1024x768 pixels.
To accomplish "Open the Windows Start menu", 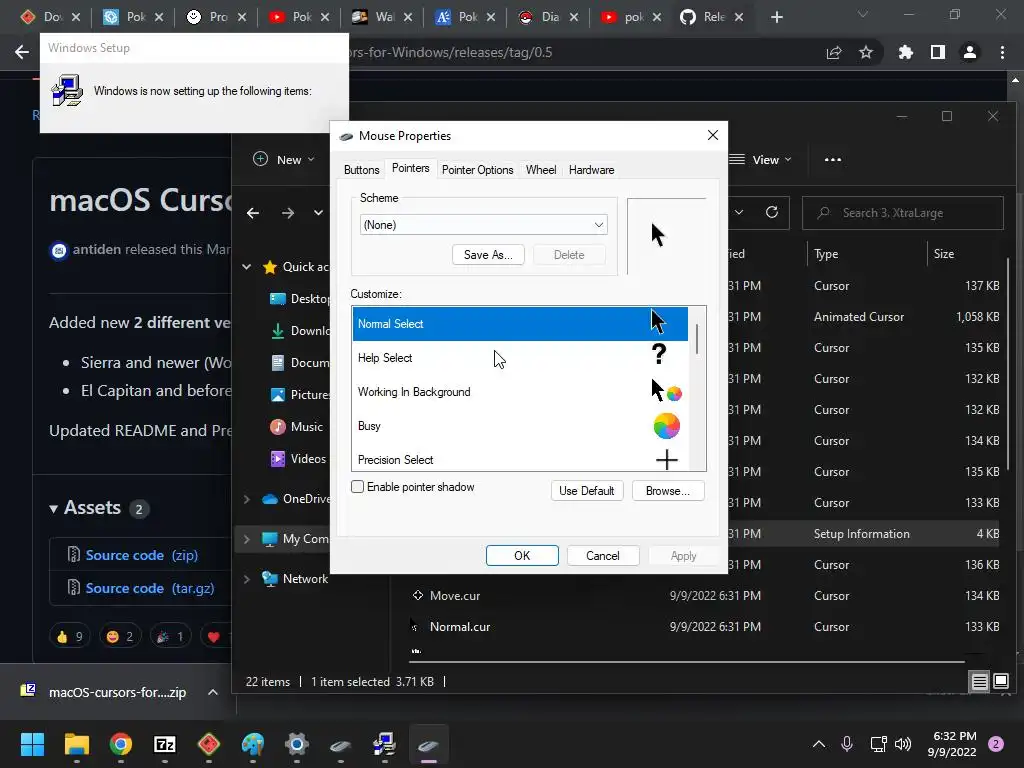I will pyautogui.click(x=32, y=744).
